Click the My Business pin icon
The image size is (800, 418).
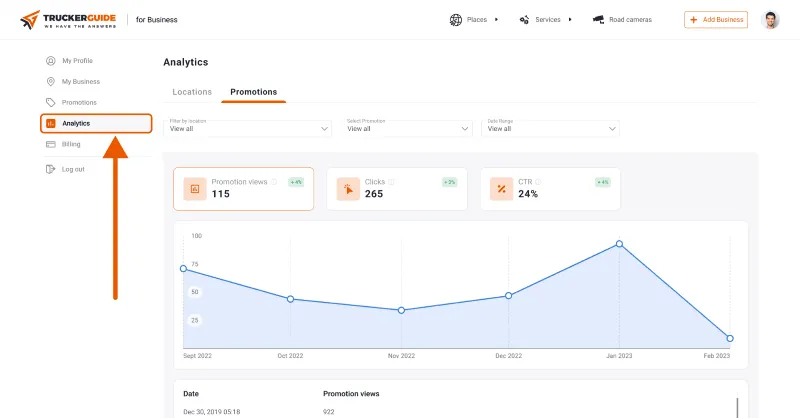[x=51, y=82]
